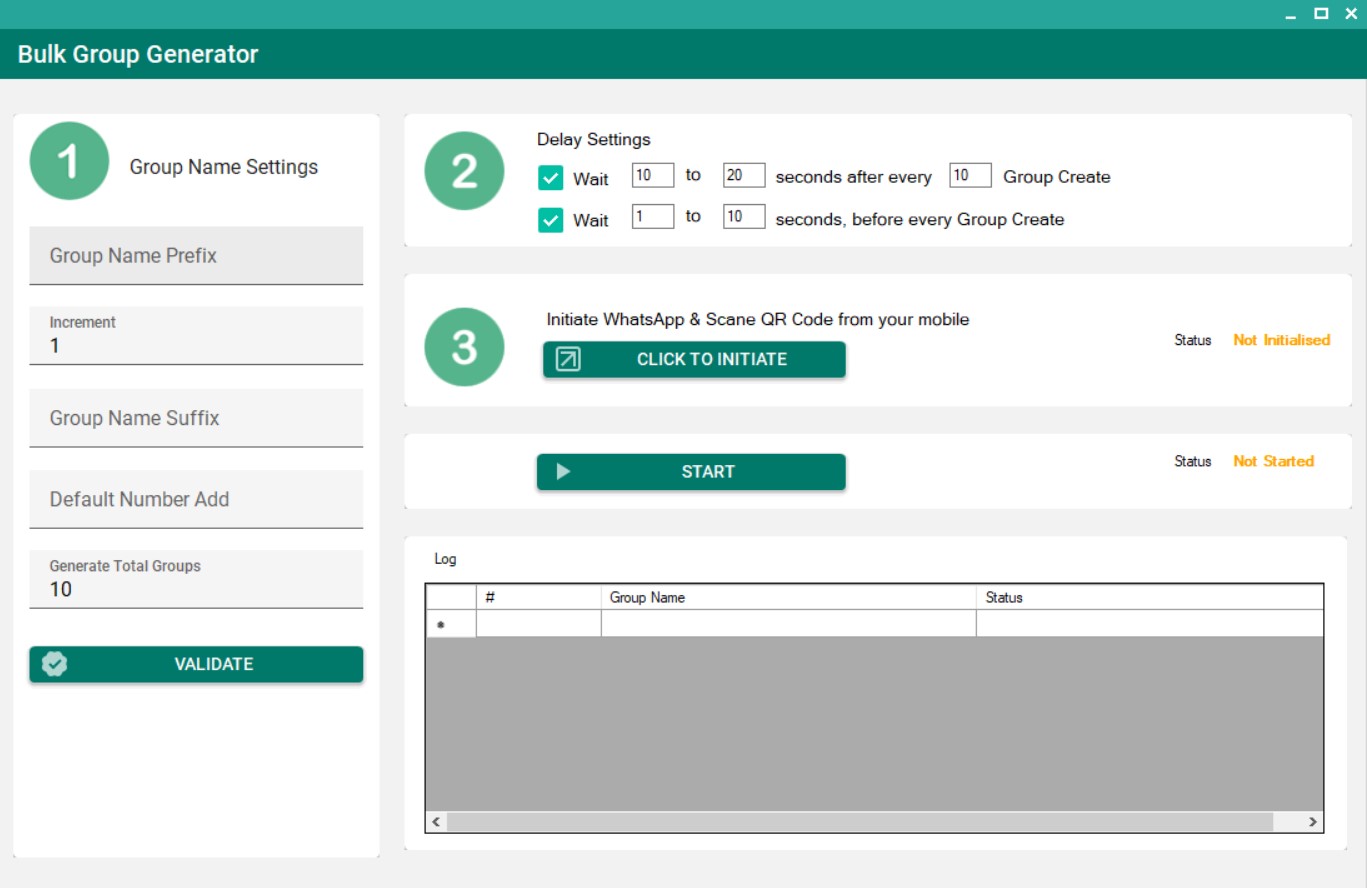Click the validate checkmark badge icon
The width and height of the screenshot is (1367, 888).
(x=55, y=664)
